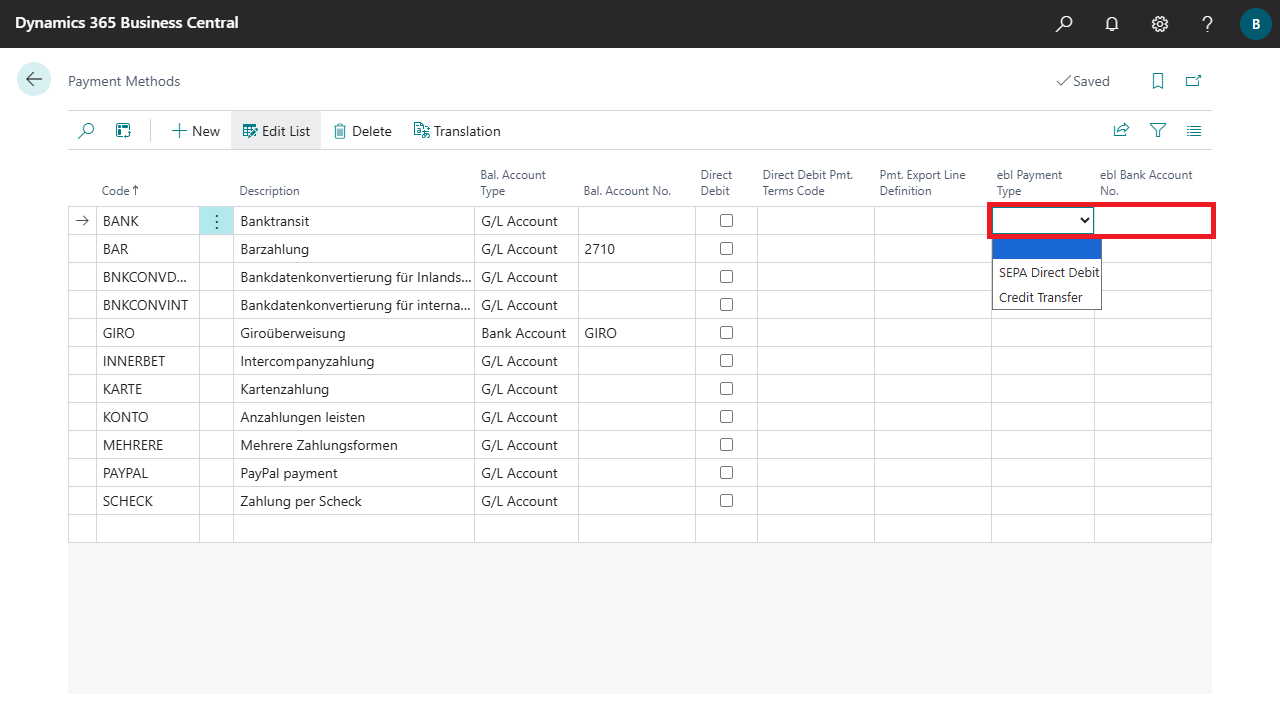
Task: Open the notifications bell
Action: coord(1112,24)
